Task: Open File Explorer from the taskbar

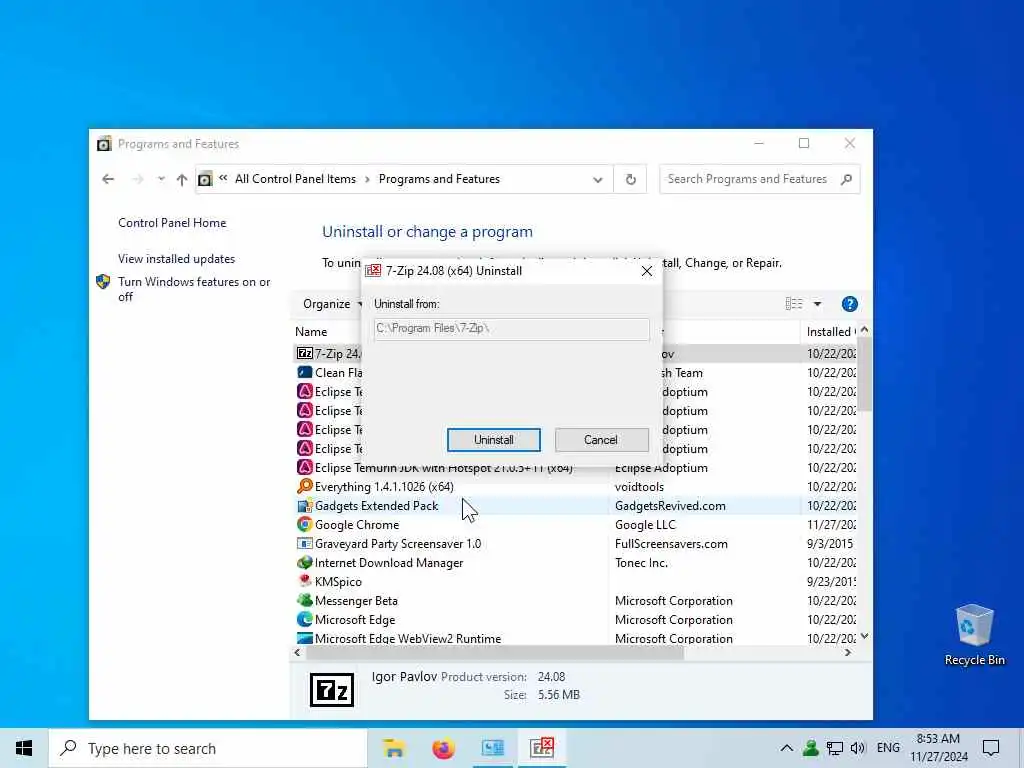Action: coord(394,748)
